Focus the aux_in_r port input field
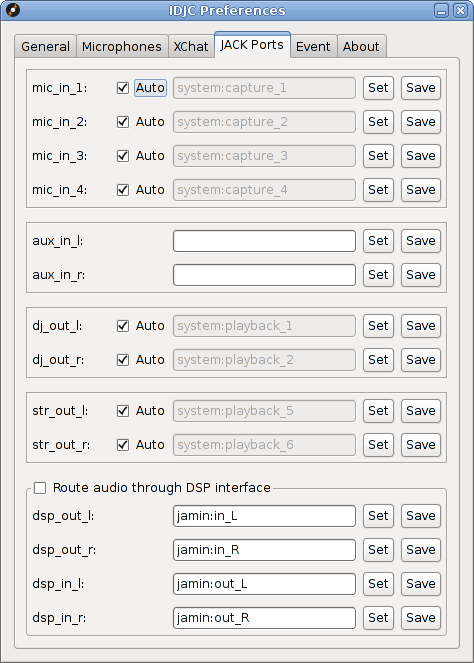474x663 pixels. click(x=264, y=275)
